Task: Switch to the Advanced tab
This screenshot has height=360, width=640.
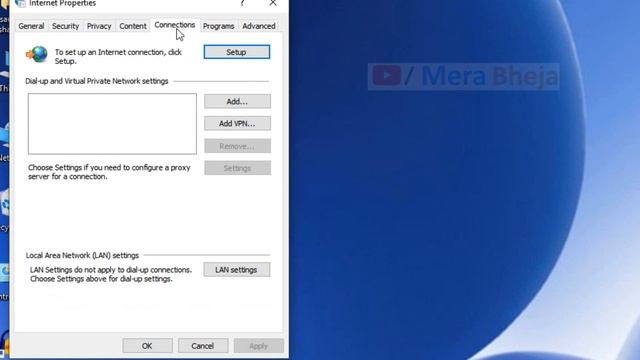Action: tap(259, 26)
